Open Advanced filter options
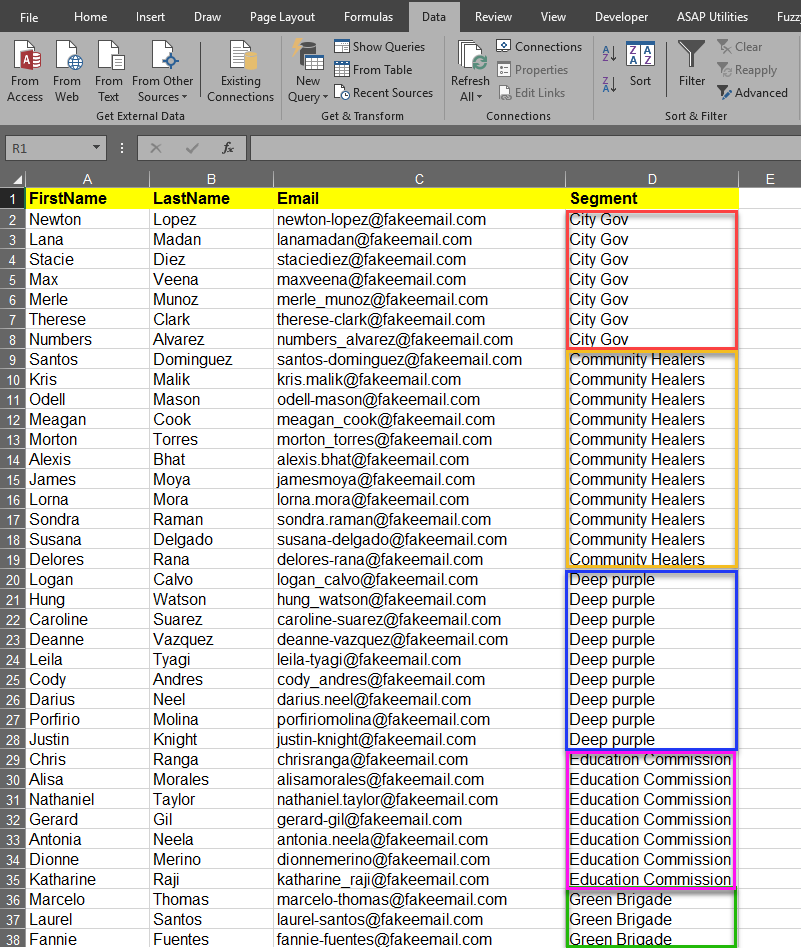The width and height of the screenshot is (801, 948). (752, 93)
